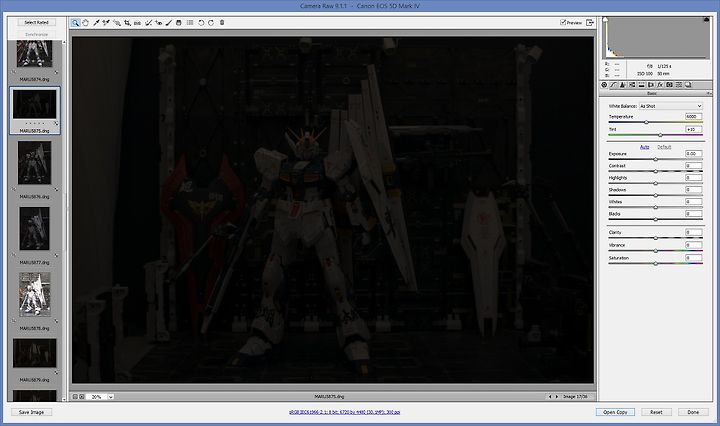Open the zoom level dropdown showing 20%
Viewport: 720px width, 426px height.
click(111, 397)
